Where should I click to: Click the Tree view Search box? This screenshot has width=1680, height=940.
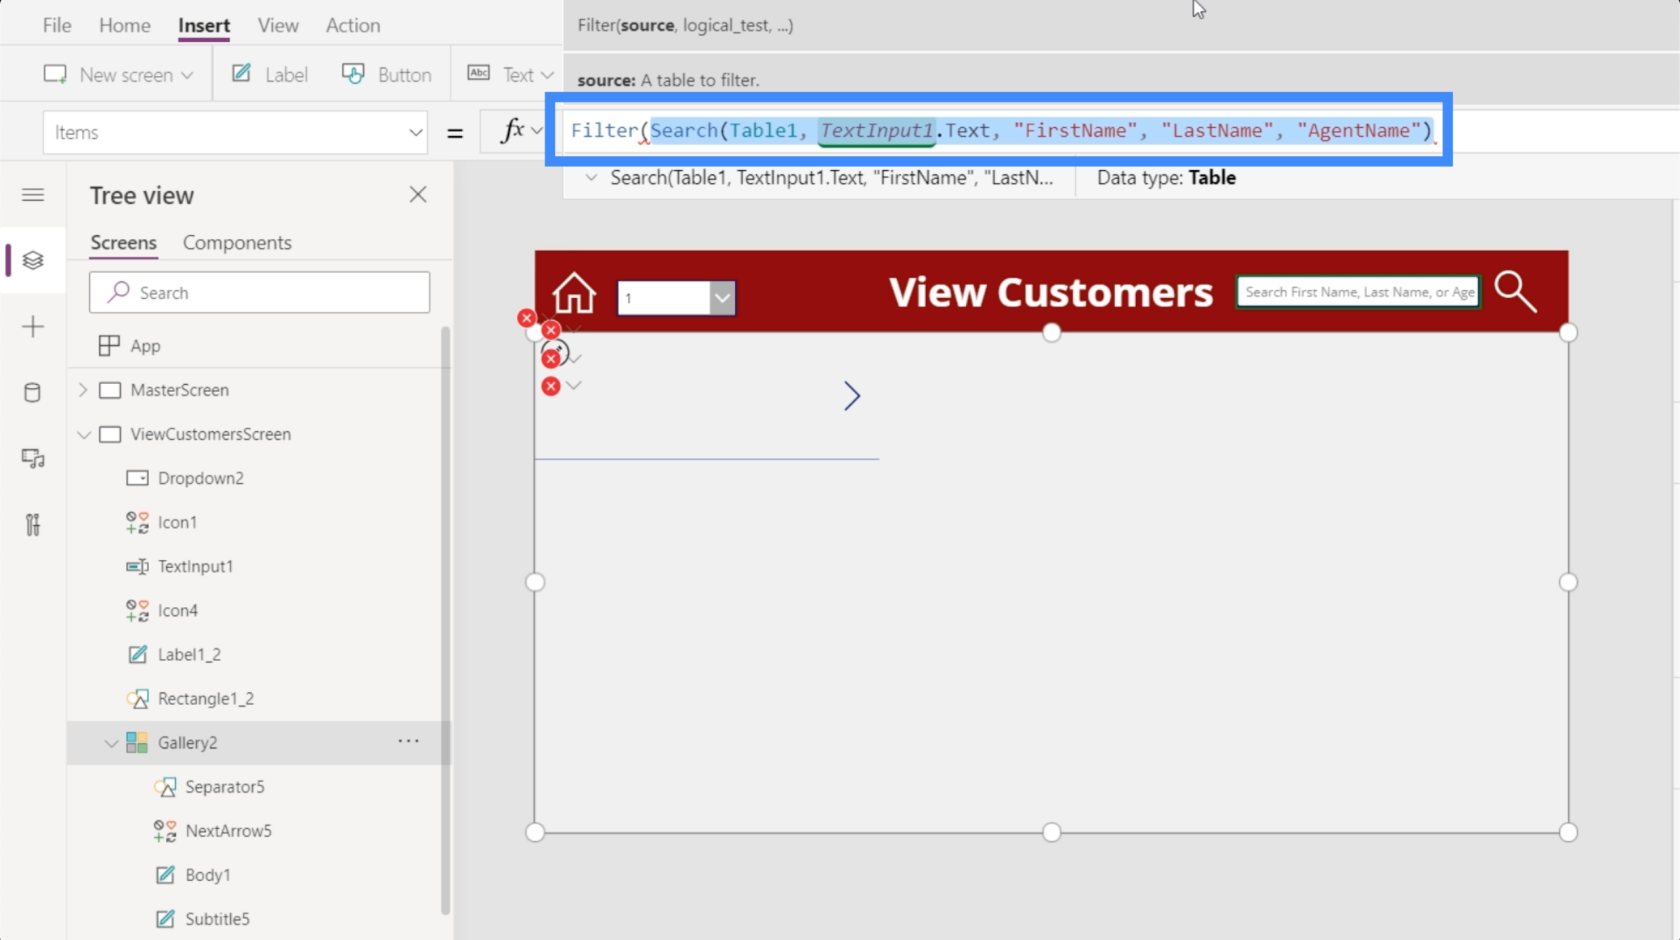click(x=260, y=292)
